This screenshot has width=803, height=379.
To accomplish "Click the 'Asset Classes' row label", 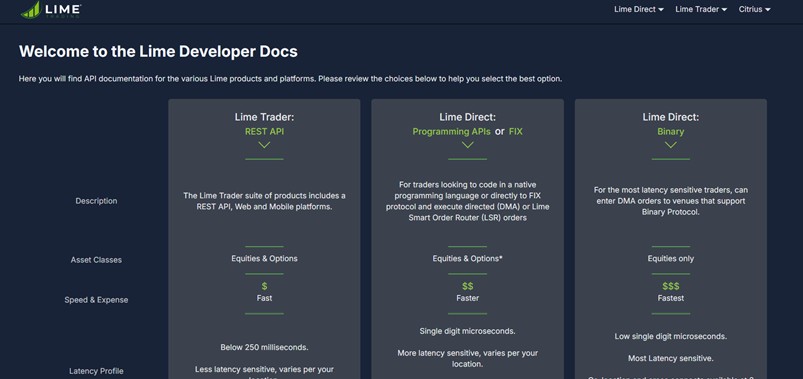I will pyautogui.click(x=96, y=260).
